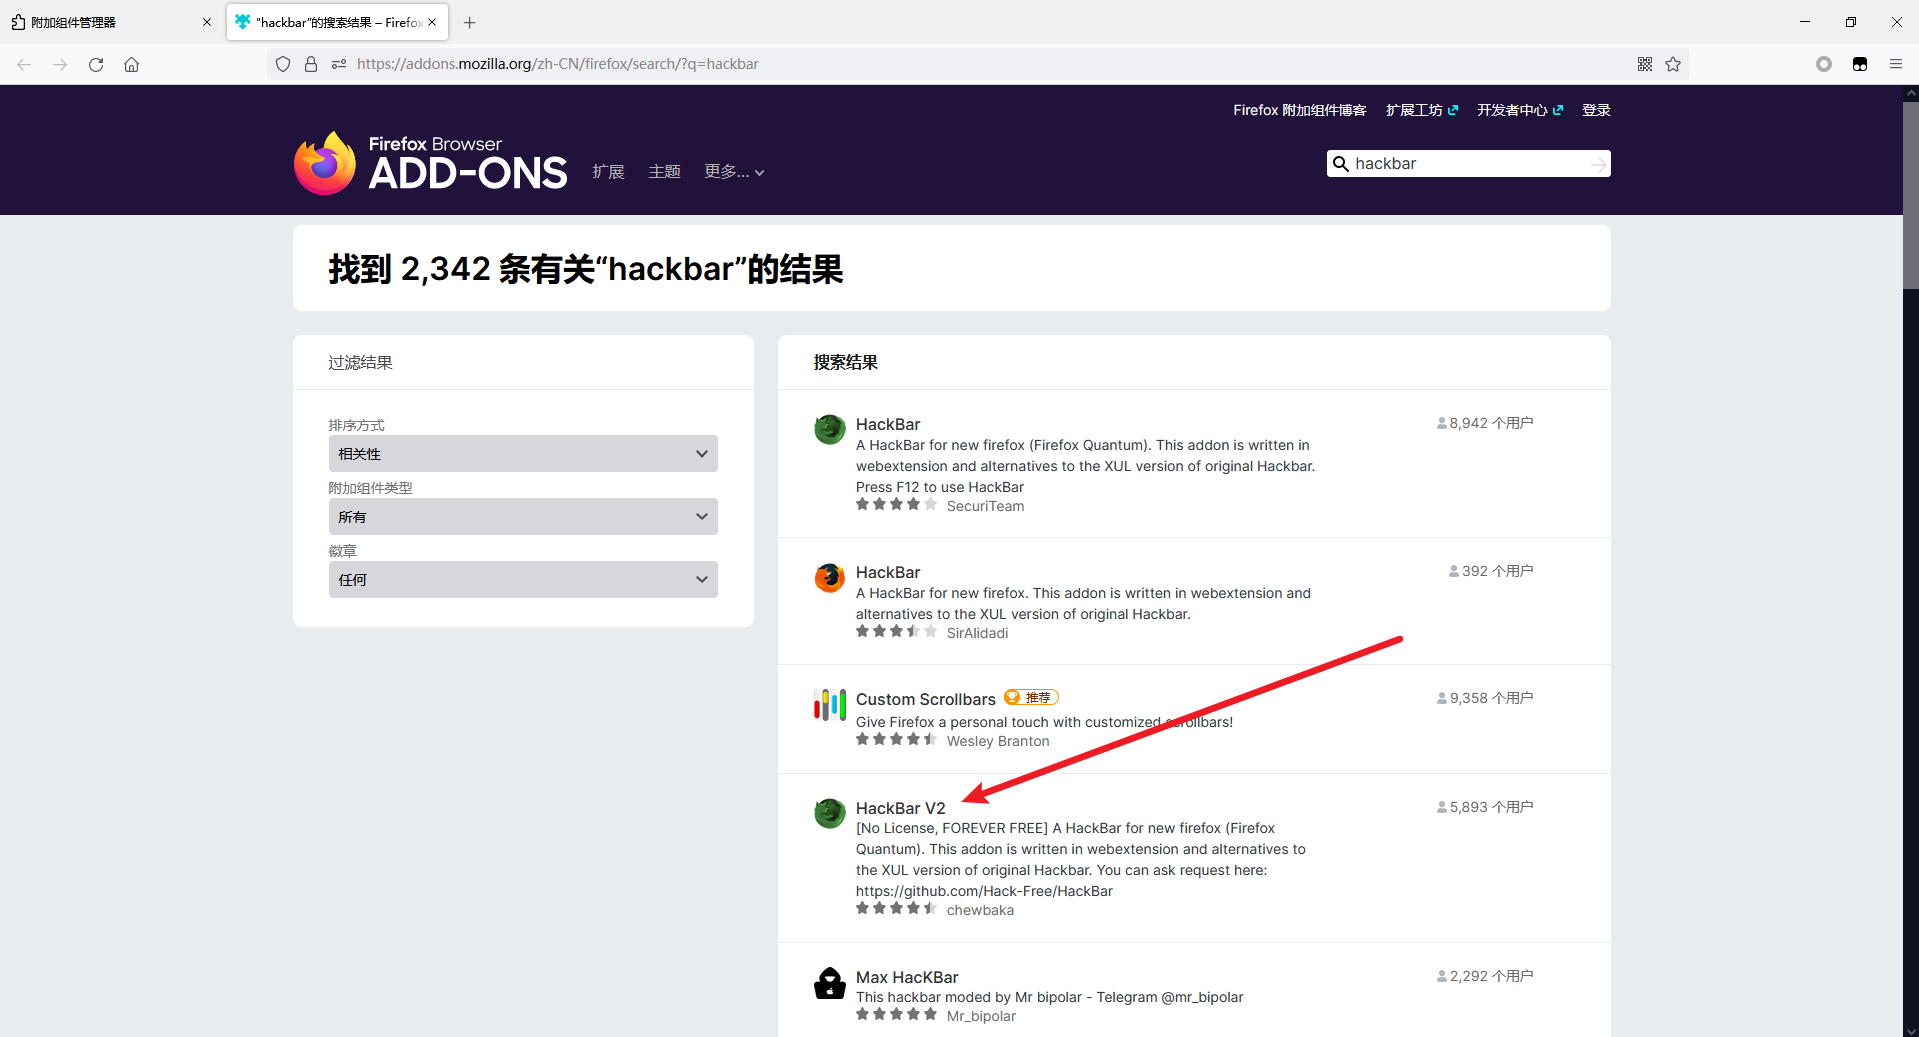This screenshot has height=1037, width=1919.
Task: Expand the More menu in site header
Action: click(734, 172)
